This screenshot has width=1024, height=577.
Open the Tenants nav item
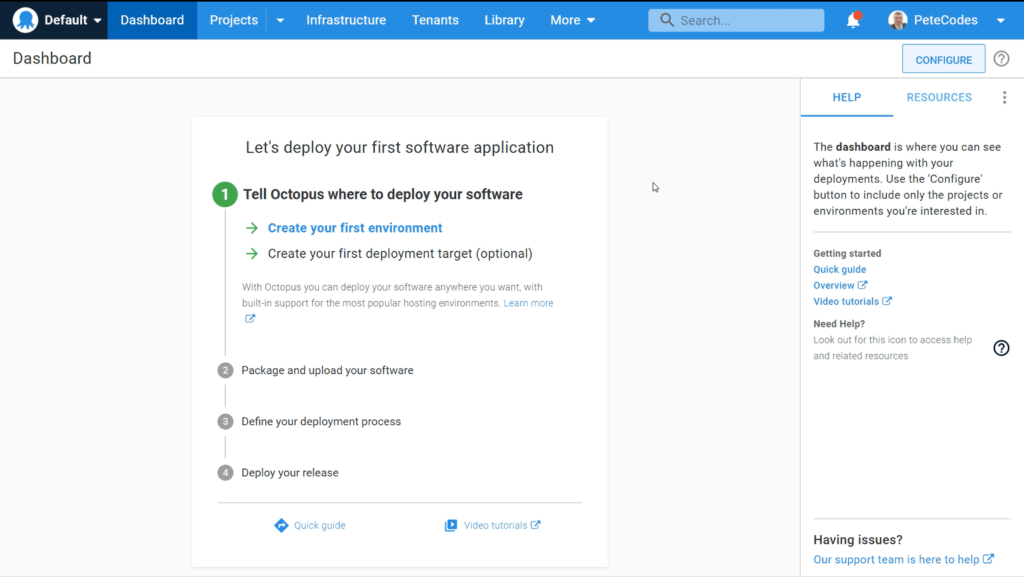pos(435,20)
